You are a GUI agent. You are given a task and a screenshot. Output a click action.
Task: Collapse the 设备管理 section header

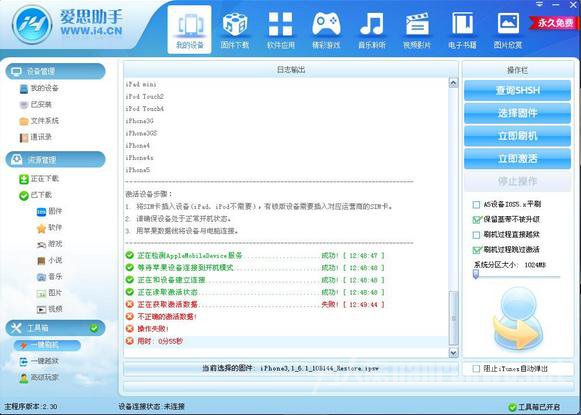[56, 71]
